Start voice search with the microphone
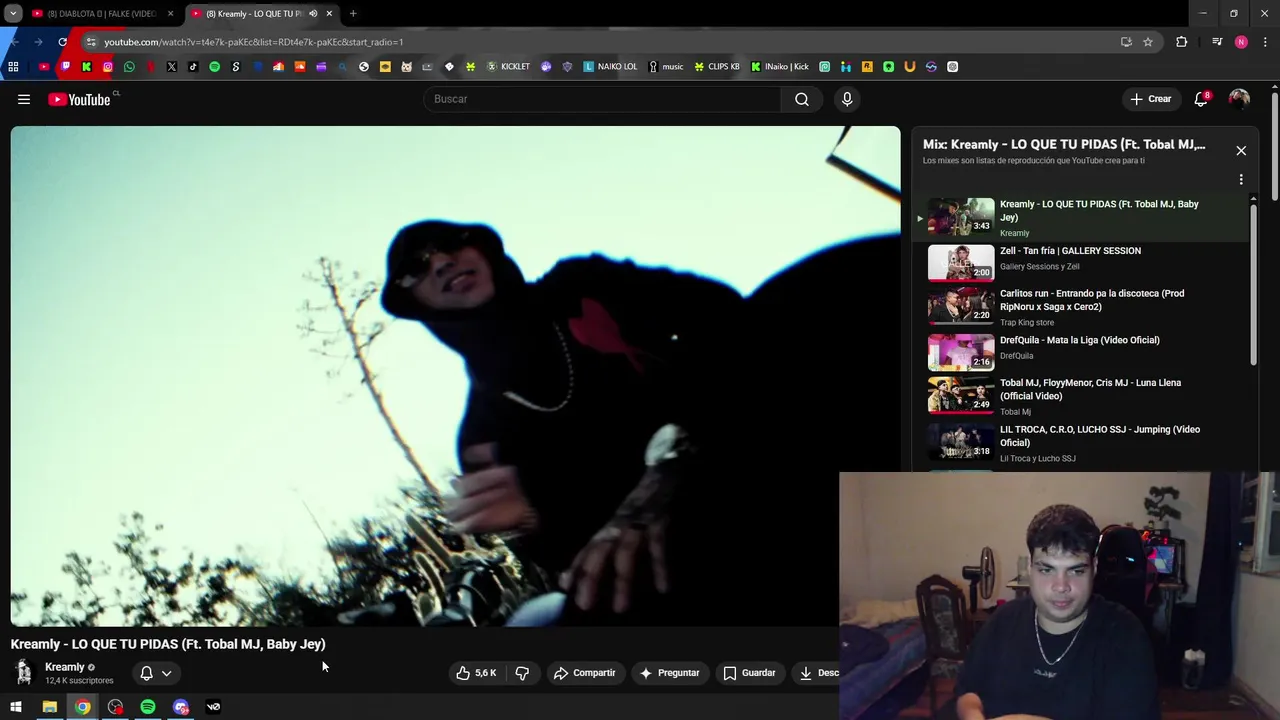This screenshot has height=720, width=1280. (x=847, y=99)
